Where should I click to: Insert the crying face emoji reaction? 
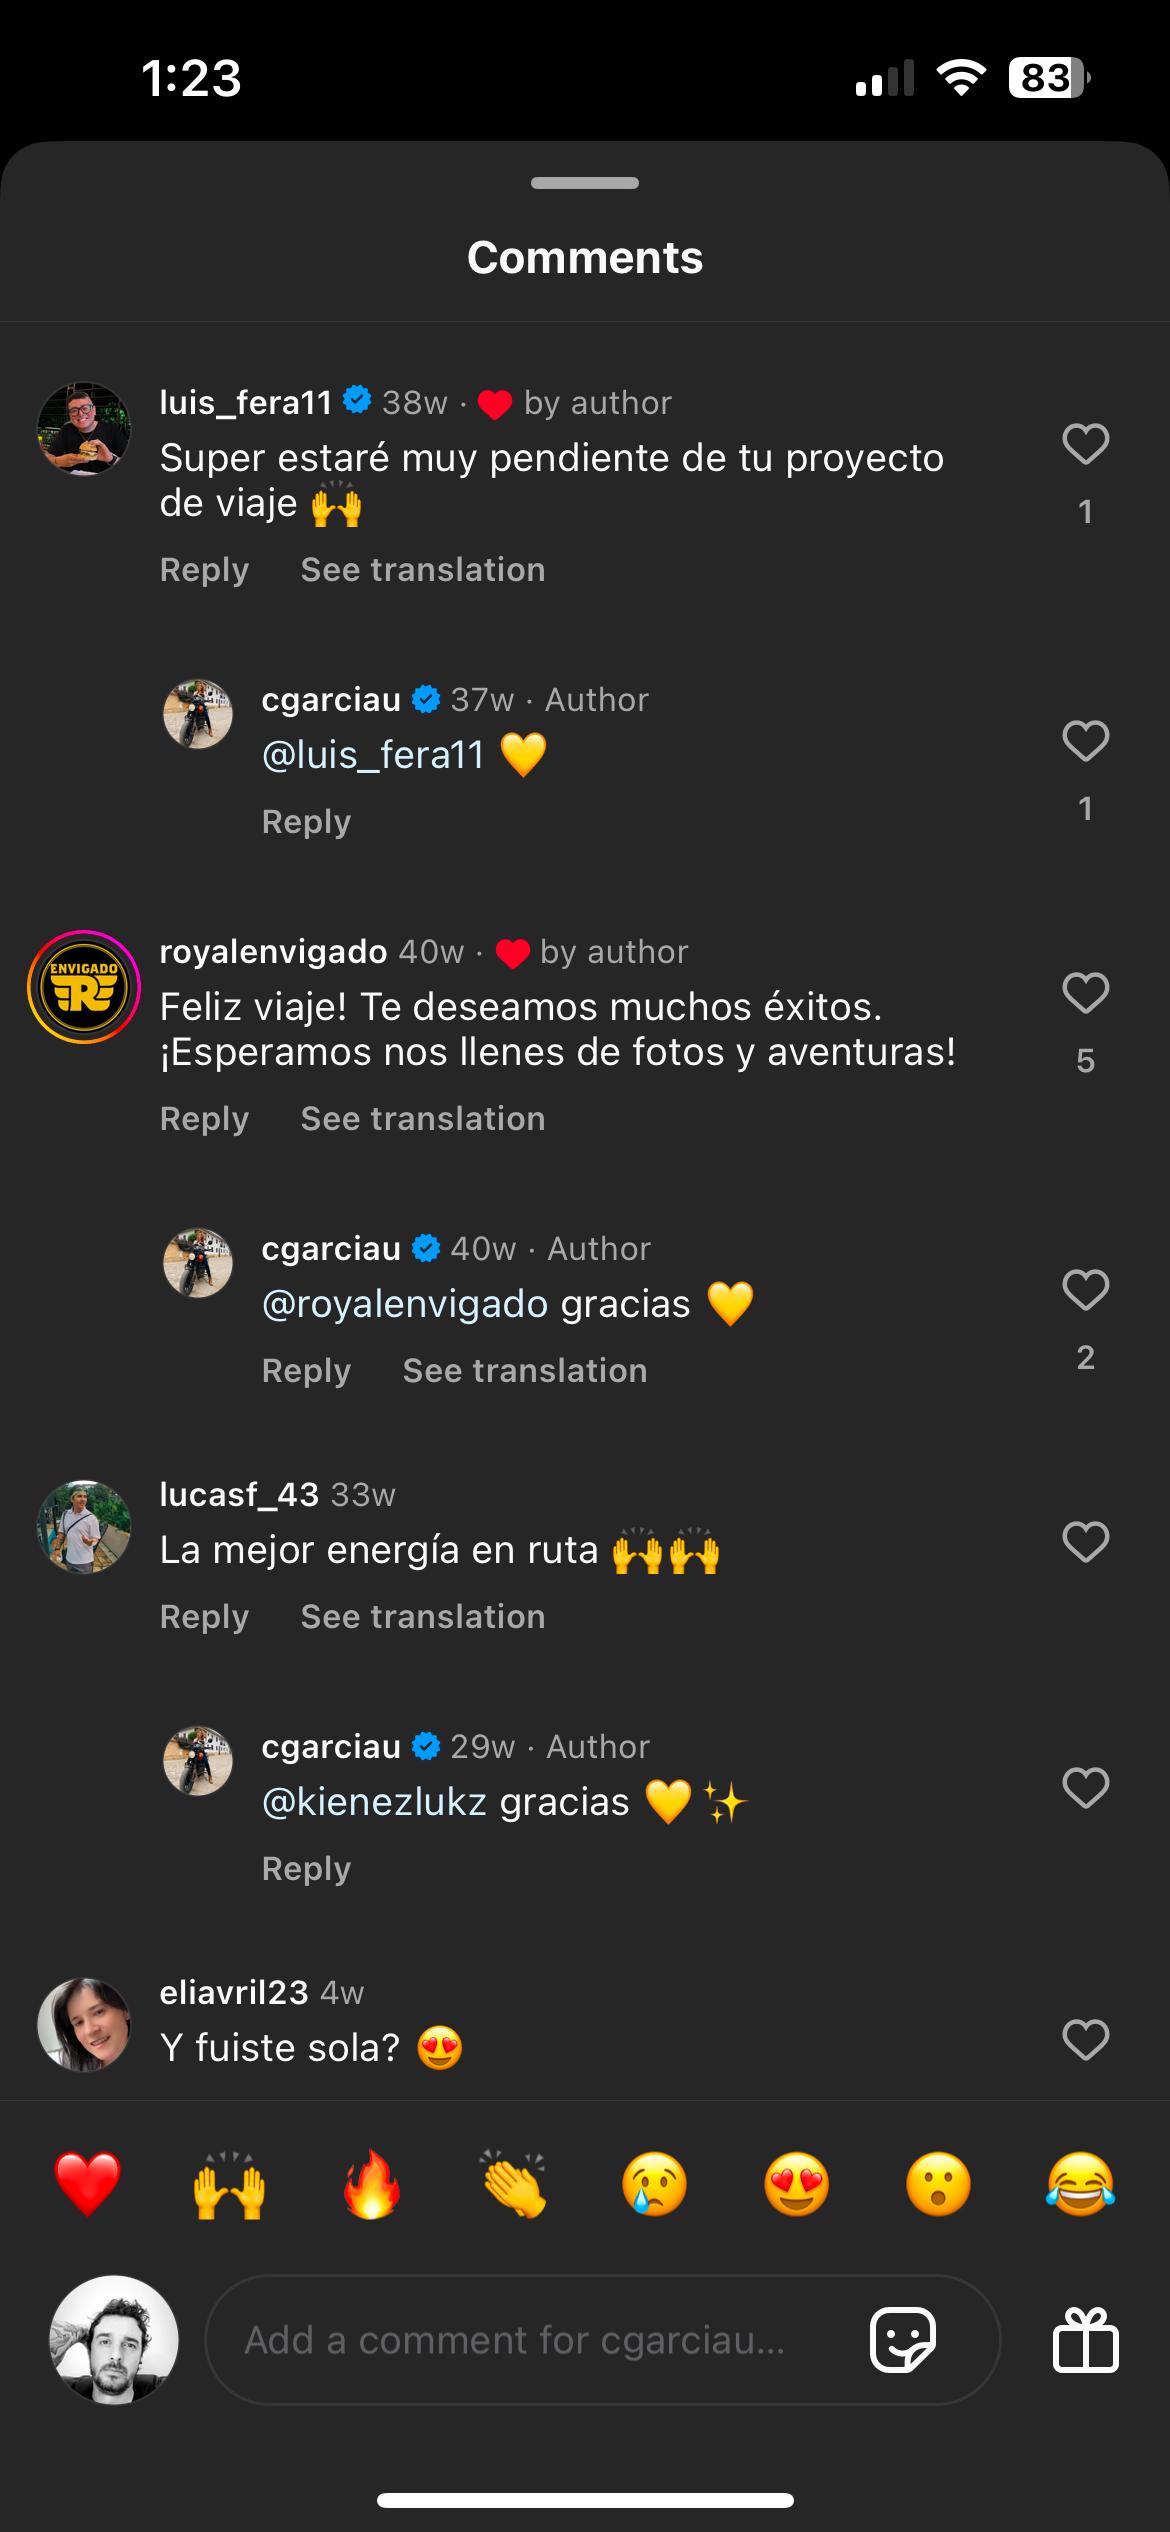(x=655, y=2185)
